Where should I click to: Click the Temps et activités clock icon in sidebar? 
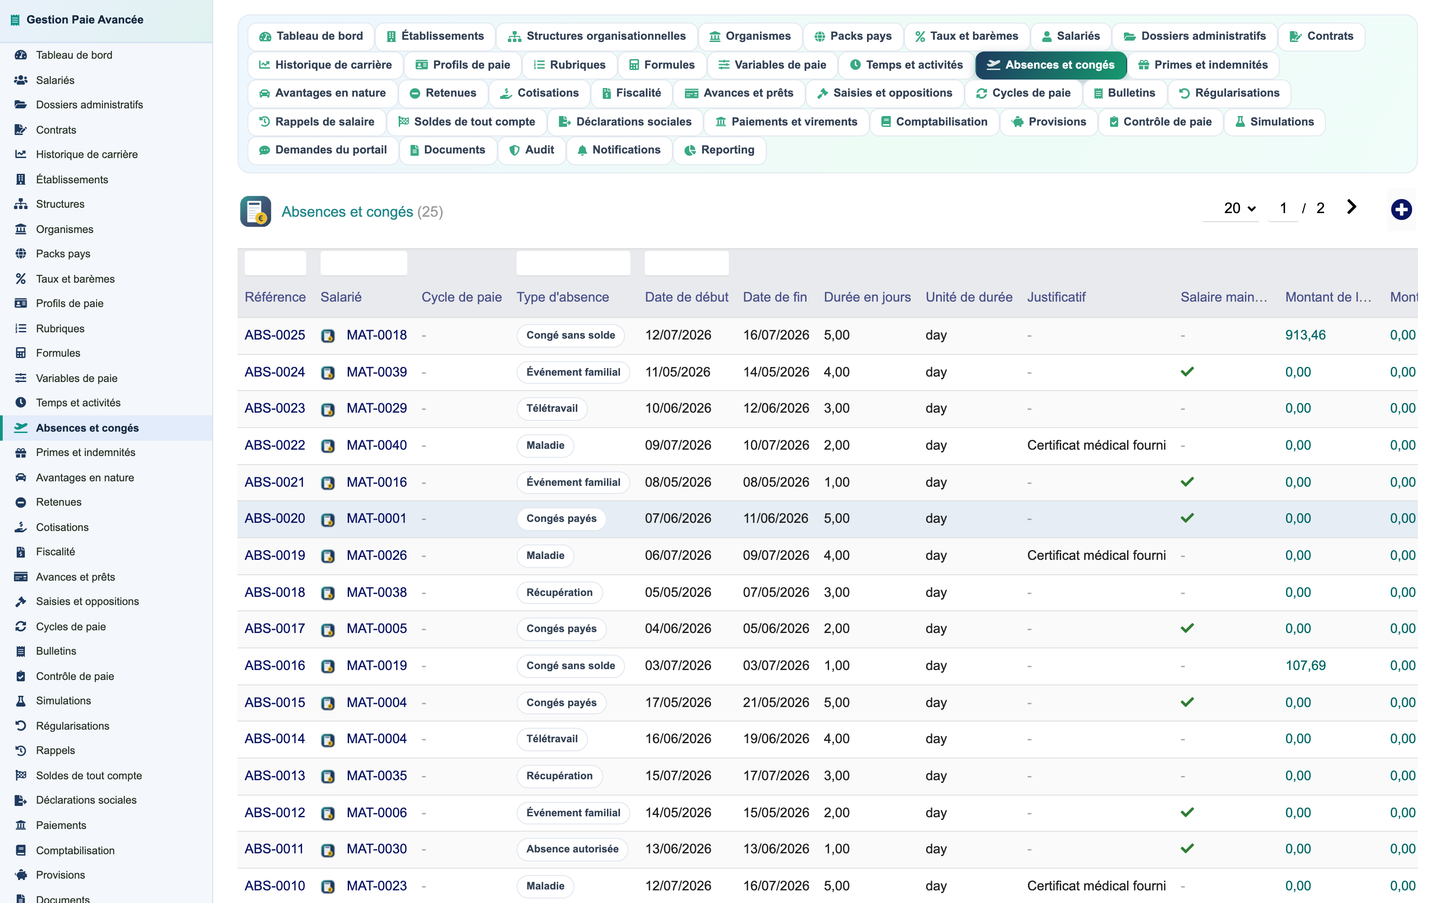tap(20, 403)
